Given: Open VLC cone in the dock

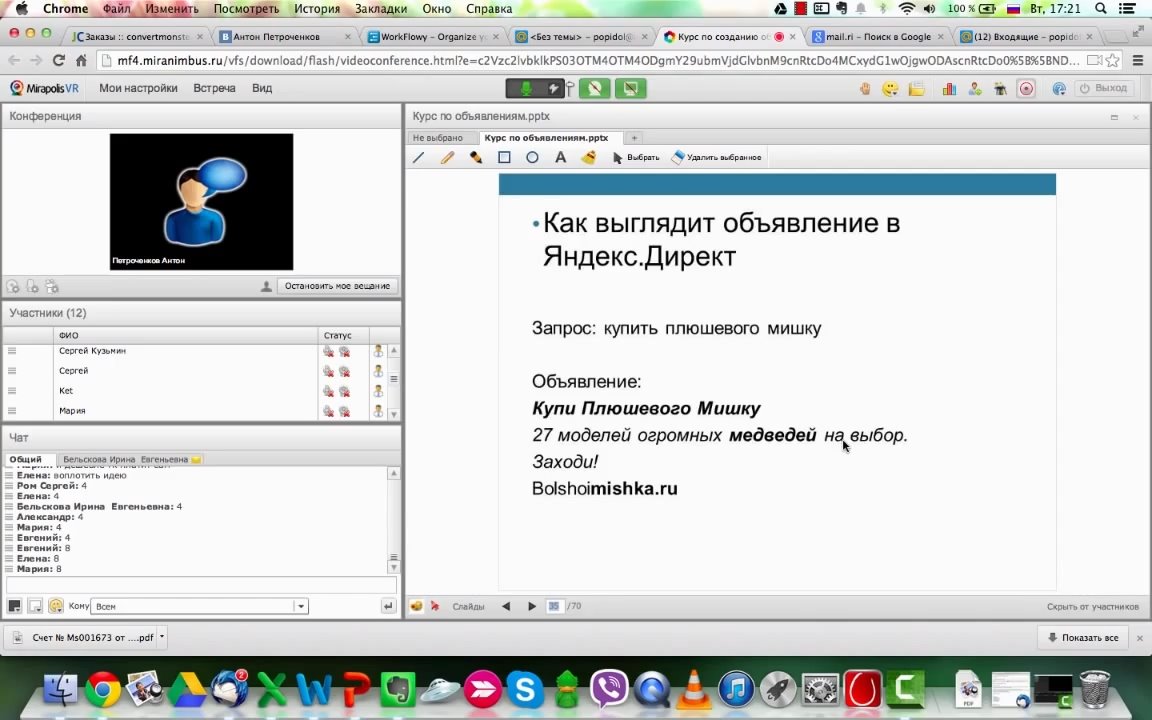Looking at the screenshot, I should pos(694,690).
